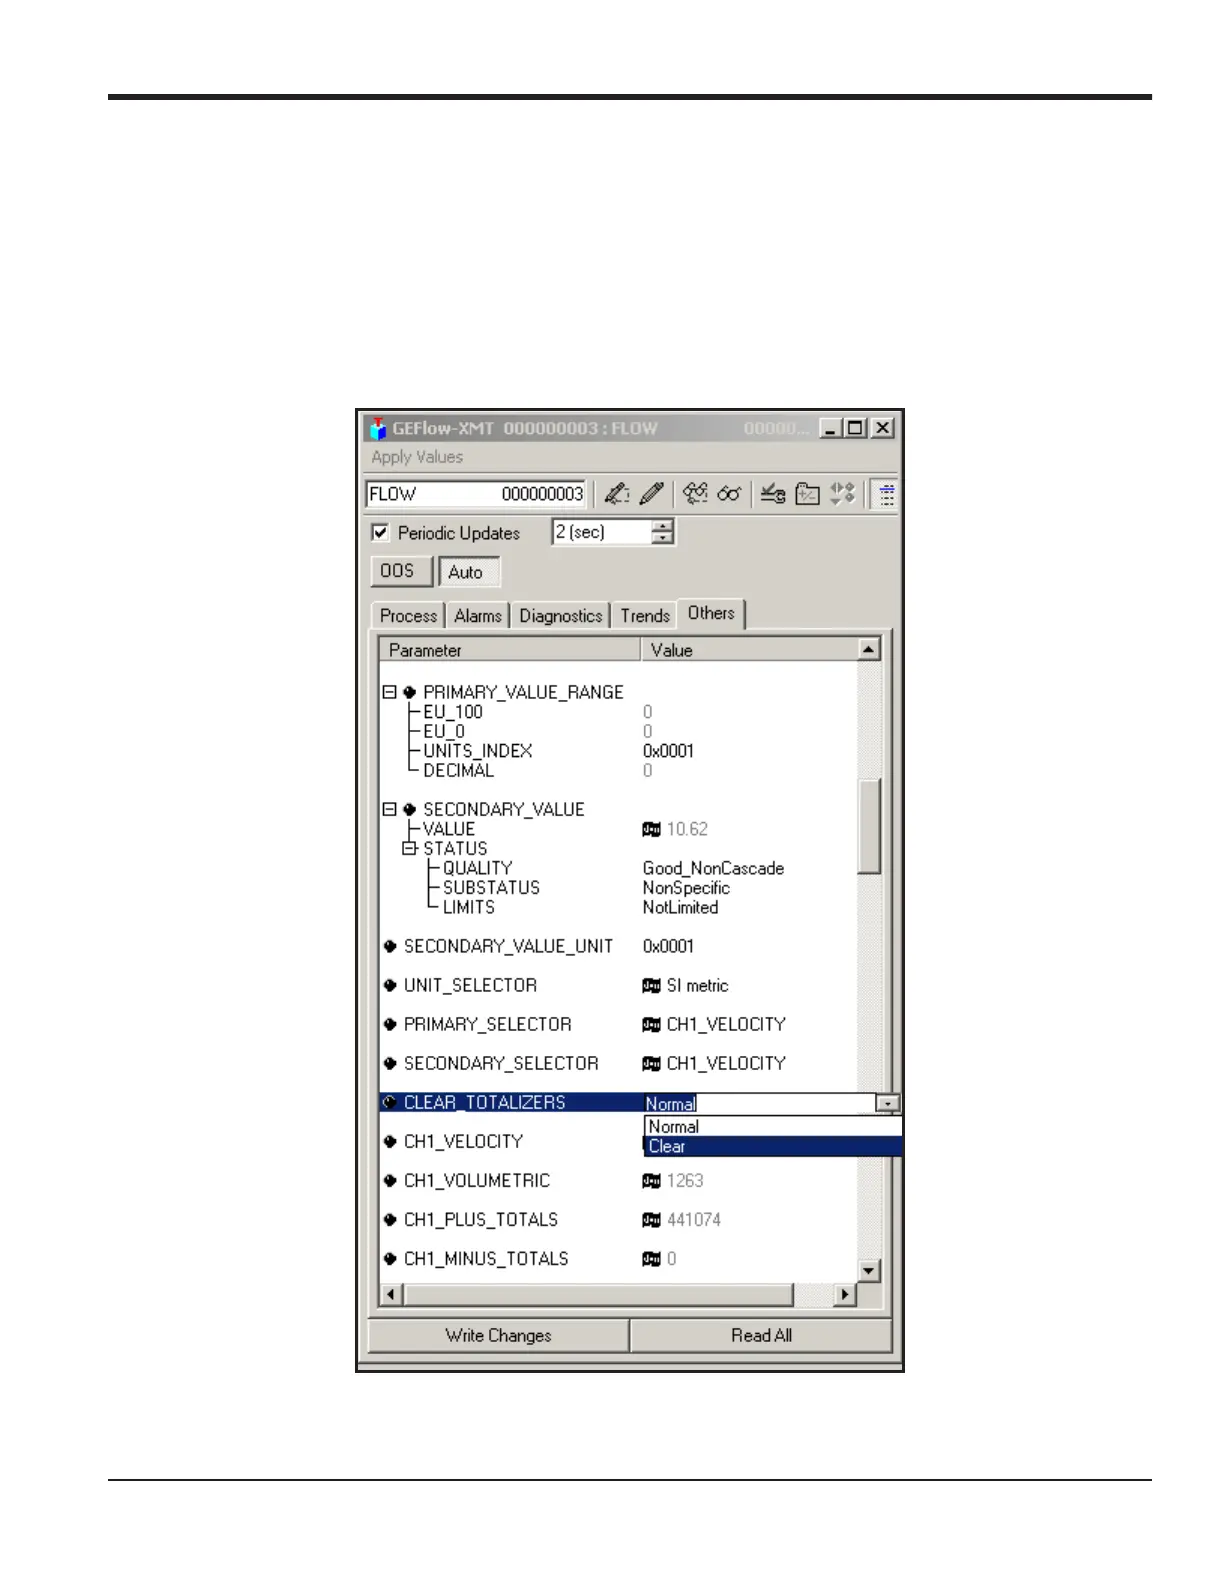The width and height of the screenshot is (1224, 1584).
Task: Click the Write Changes button
Action: click(498, 1335)
